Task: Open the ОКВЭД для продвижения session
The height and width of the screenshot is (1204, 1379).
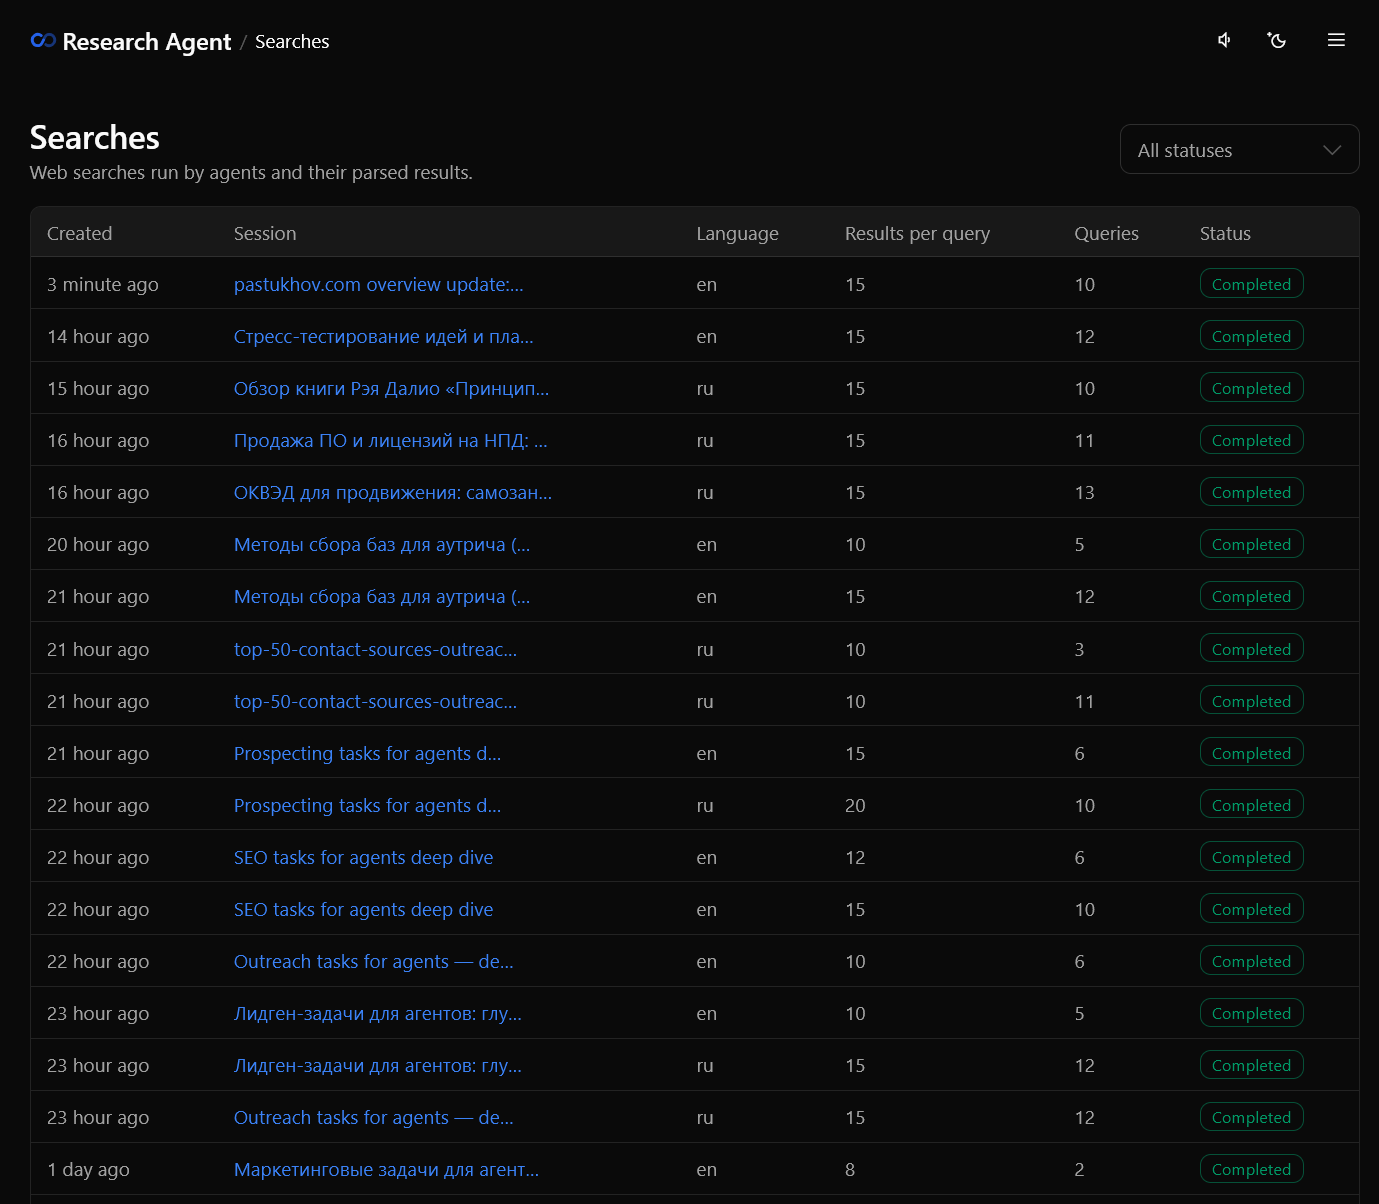Action: point(393,493)
